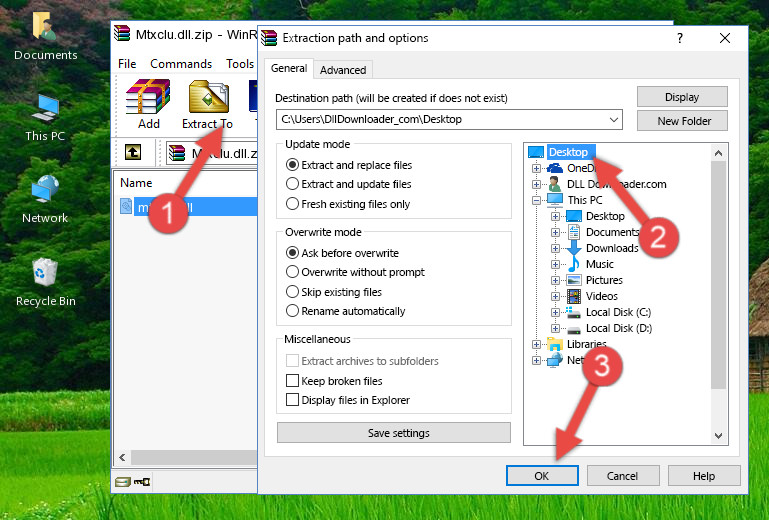Image resolution: width=769 pixels, height=520 pixels.
Task: Click folder tree scrollbar up arrow
Action: coord(718,153)
